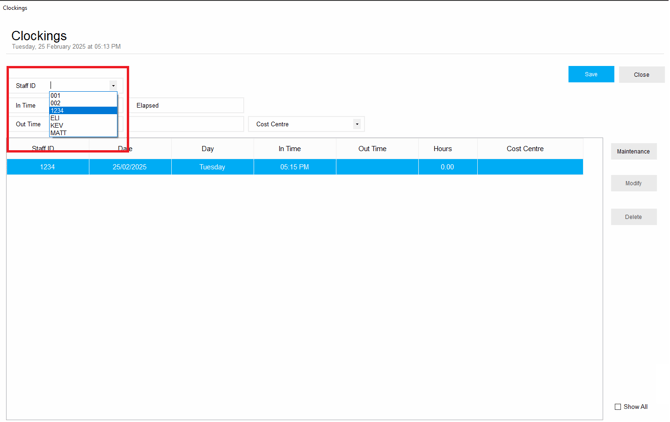Click the Hours column header
Image resolution: width=670 pixels, height=422 pixels.
click(x=442, y=149)
